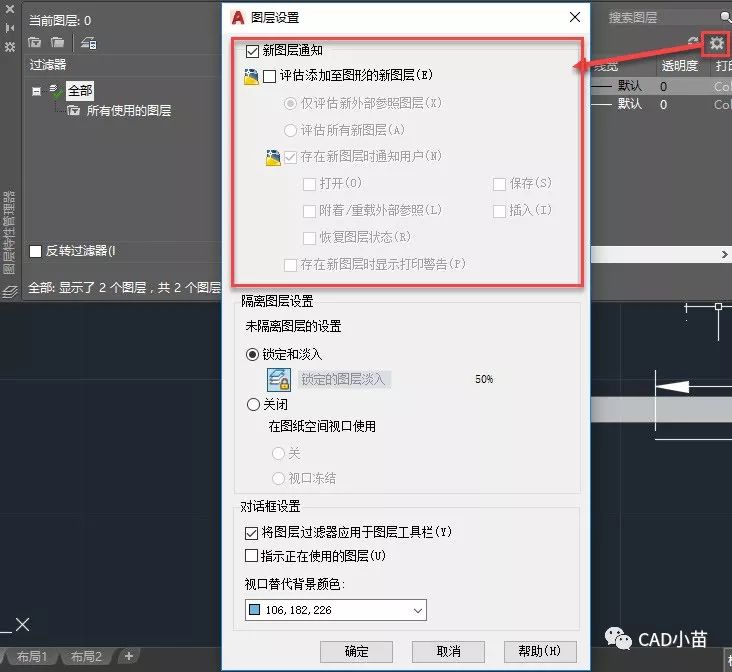Click the auto-hide palette icon

pos(9,26)
